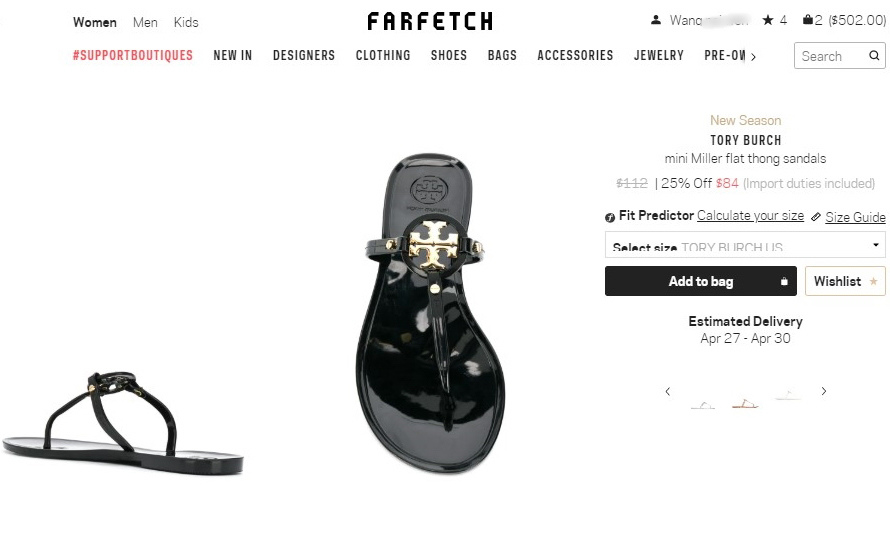Focus the Search input field
Screen dimensions: 890x537
(832, 56)
